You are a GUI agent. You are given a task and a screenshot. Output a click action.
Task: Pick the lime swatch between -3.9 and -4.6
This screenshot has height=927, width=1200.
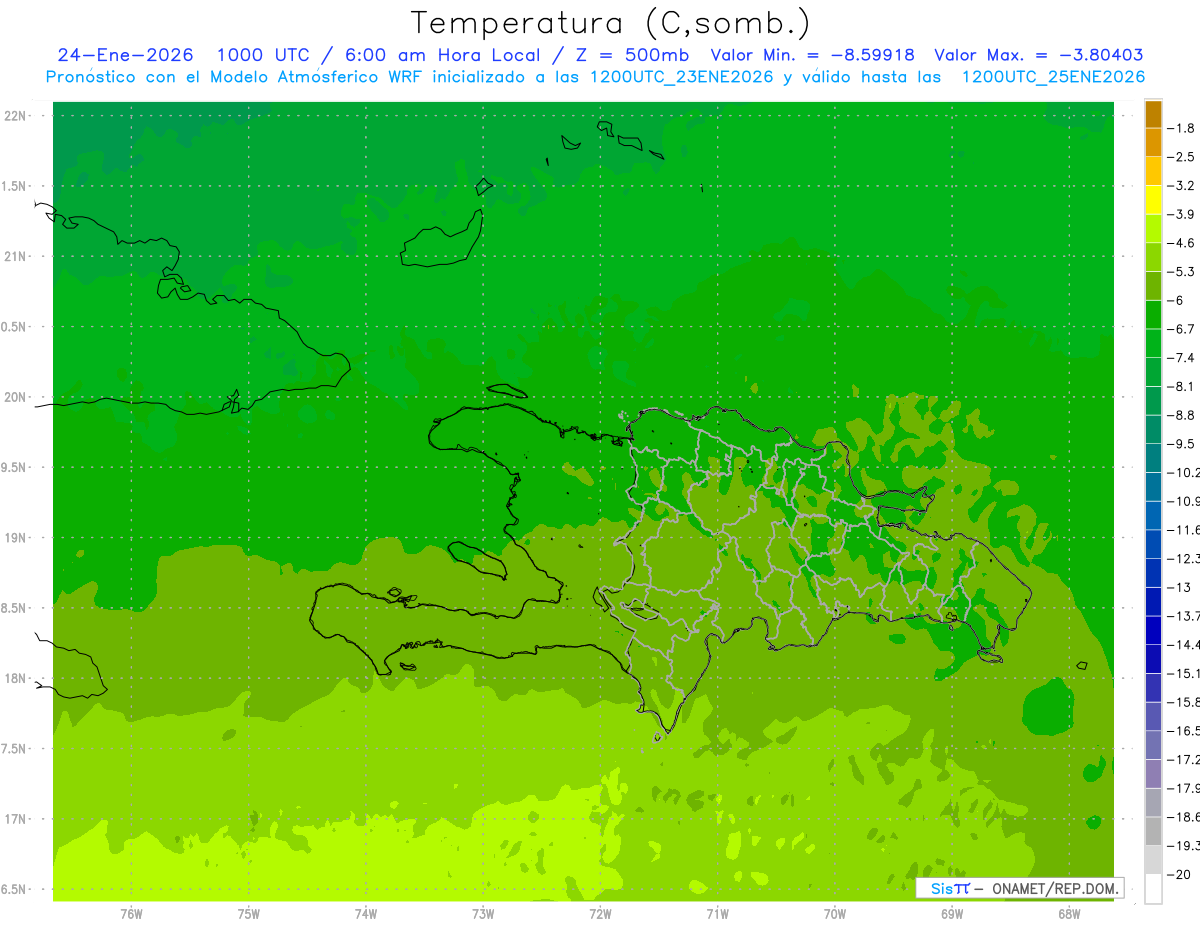click(1153, 229)
